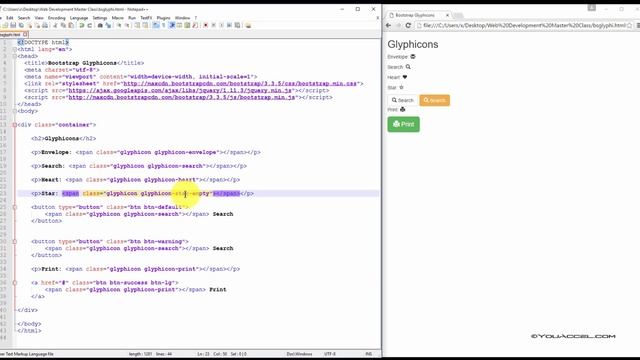Open the Encoding menu

tap(56, 18)
